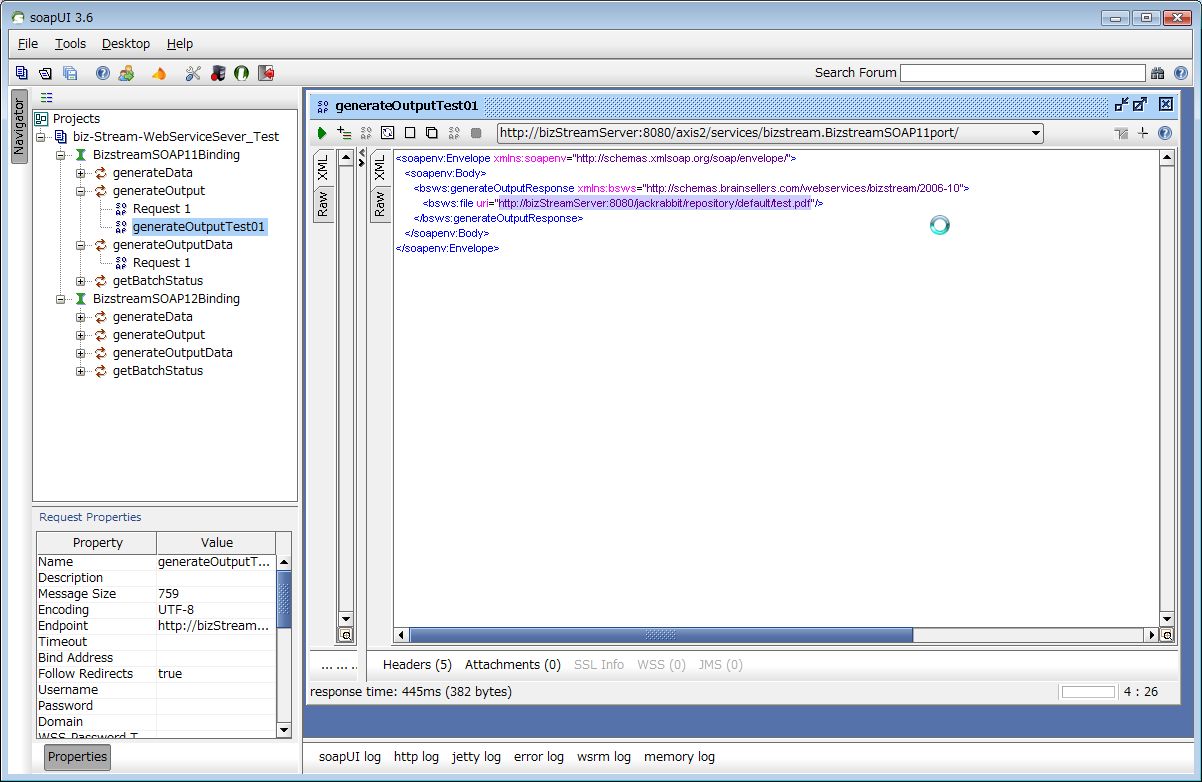Click the exit soapUI toolbar icon
Screen dimensions: 1202x782
coord(266,73)
